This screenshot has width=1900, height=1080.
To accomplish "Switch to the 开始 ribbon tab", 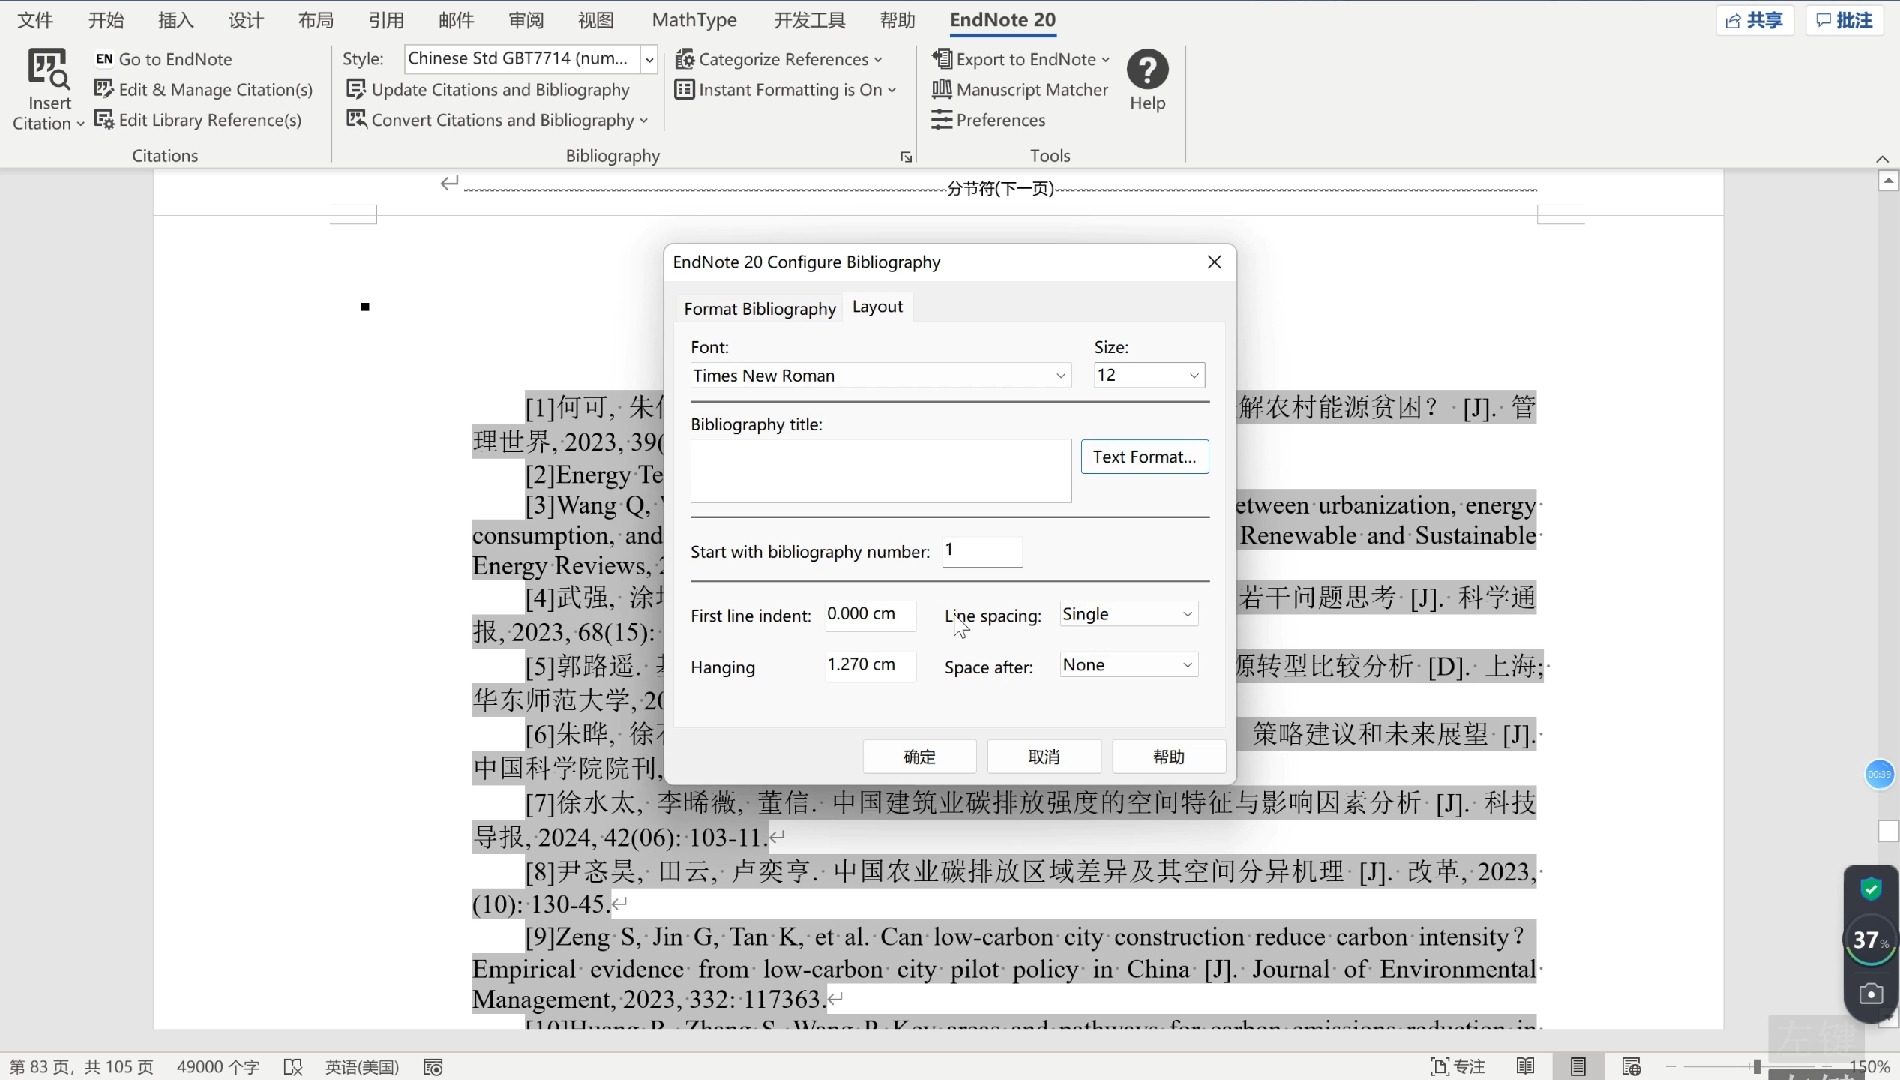I will pyautogui.click(x=105, y=20).
